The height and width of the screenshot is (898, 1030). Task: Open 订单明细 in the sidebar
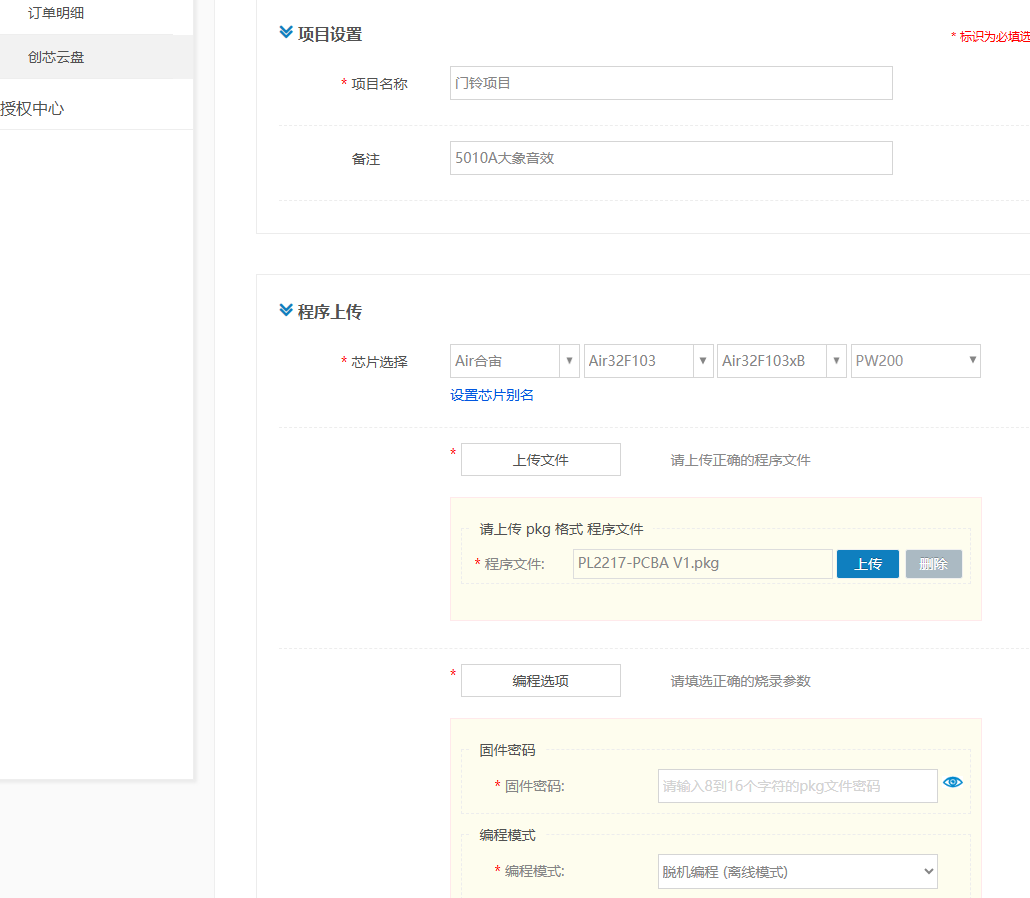56,13
